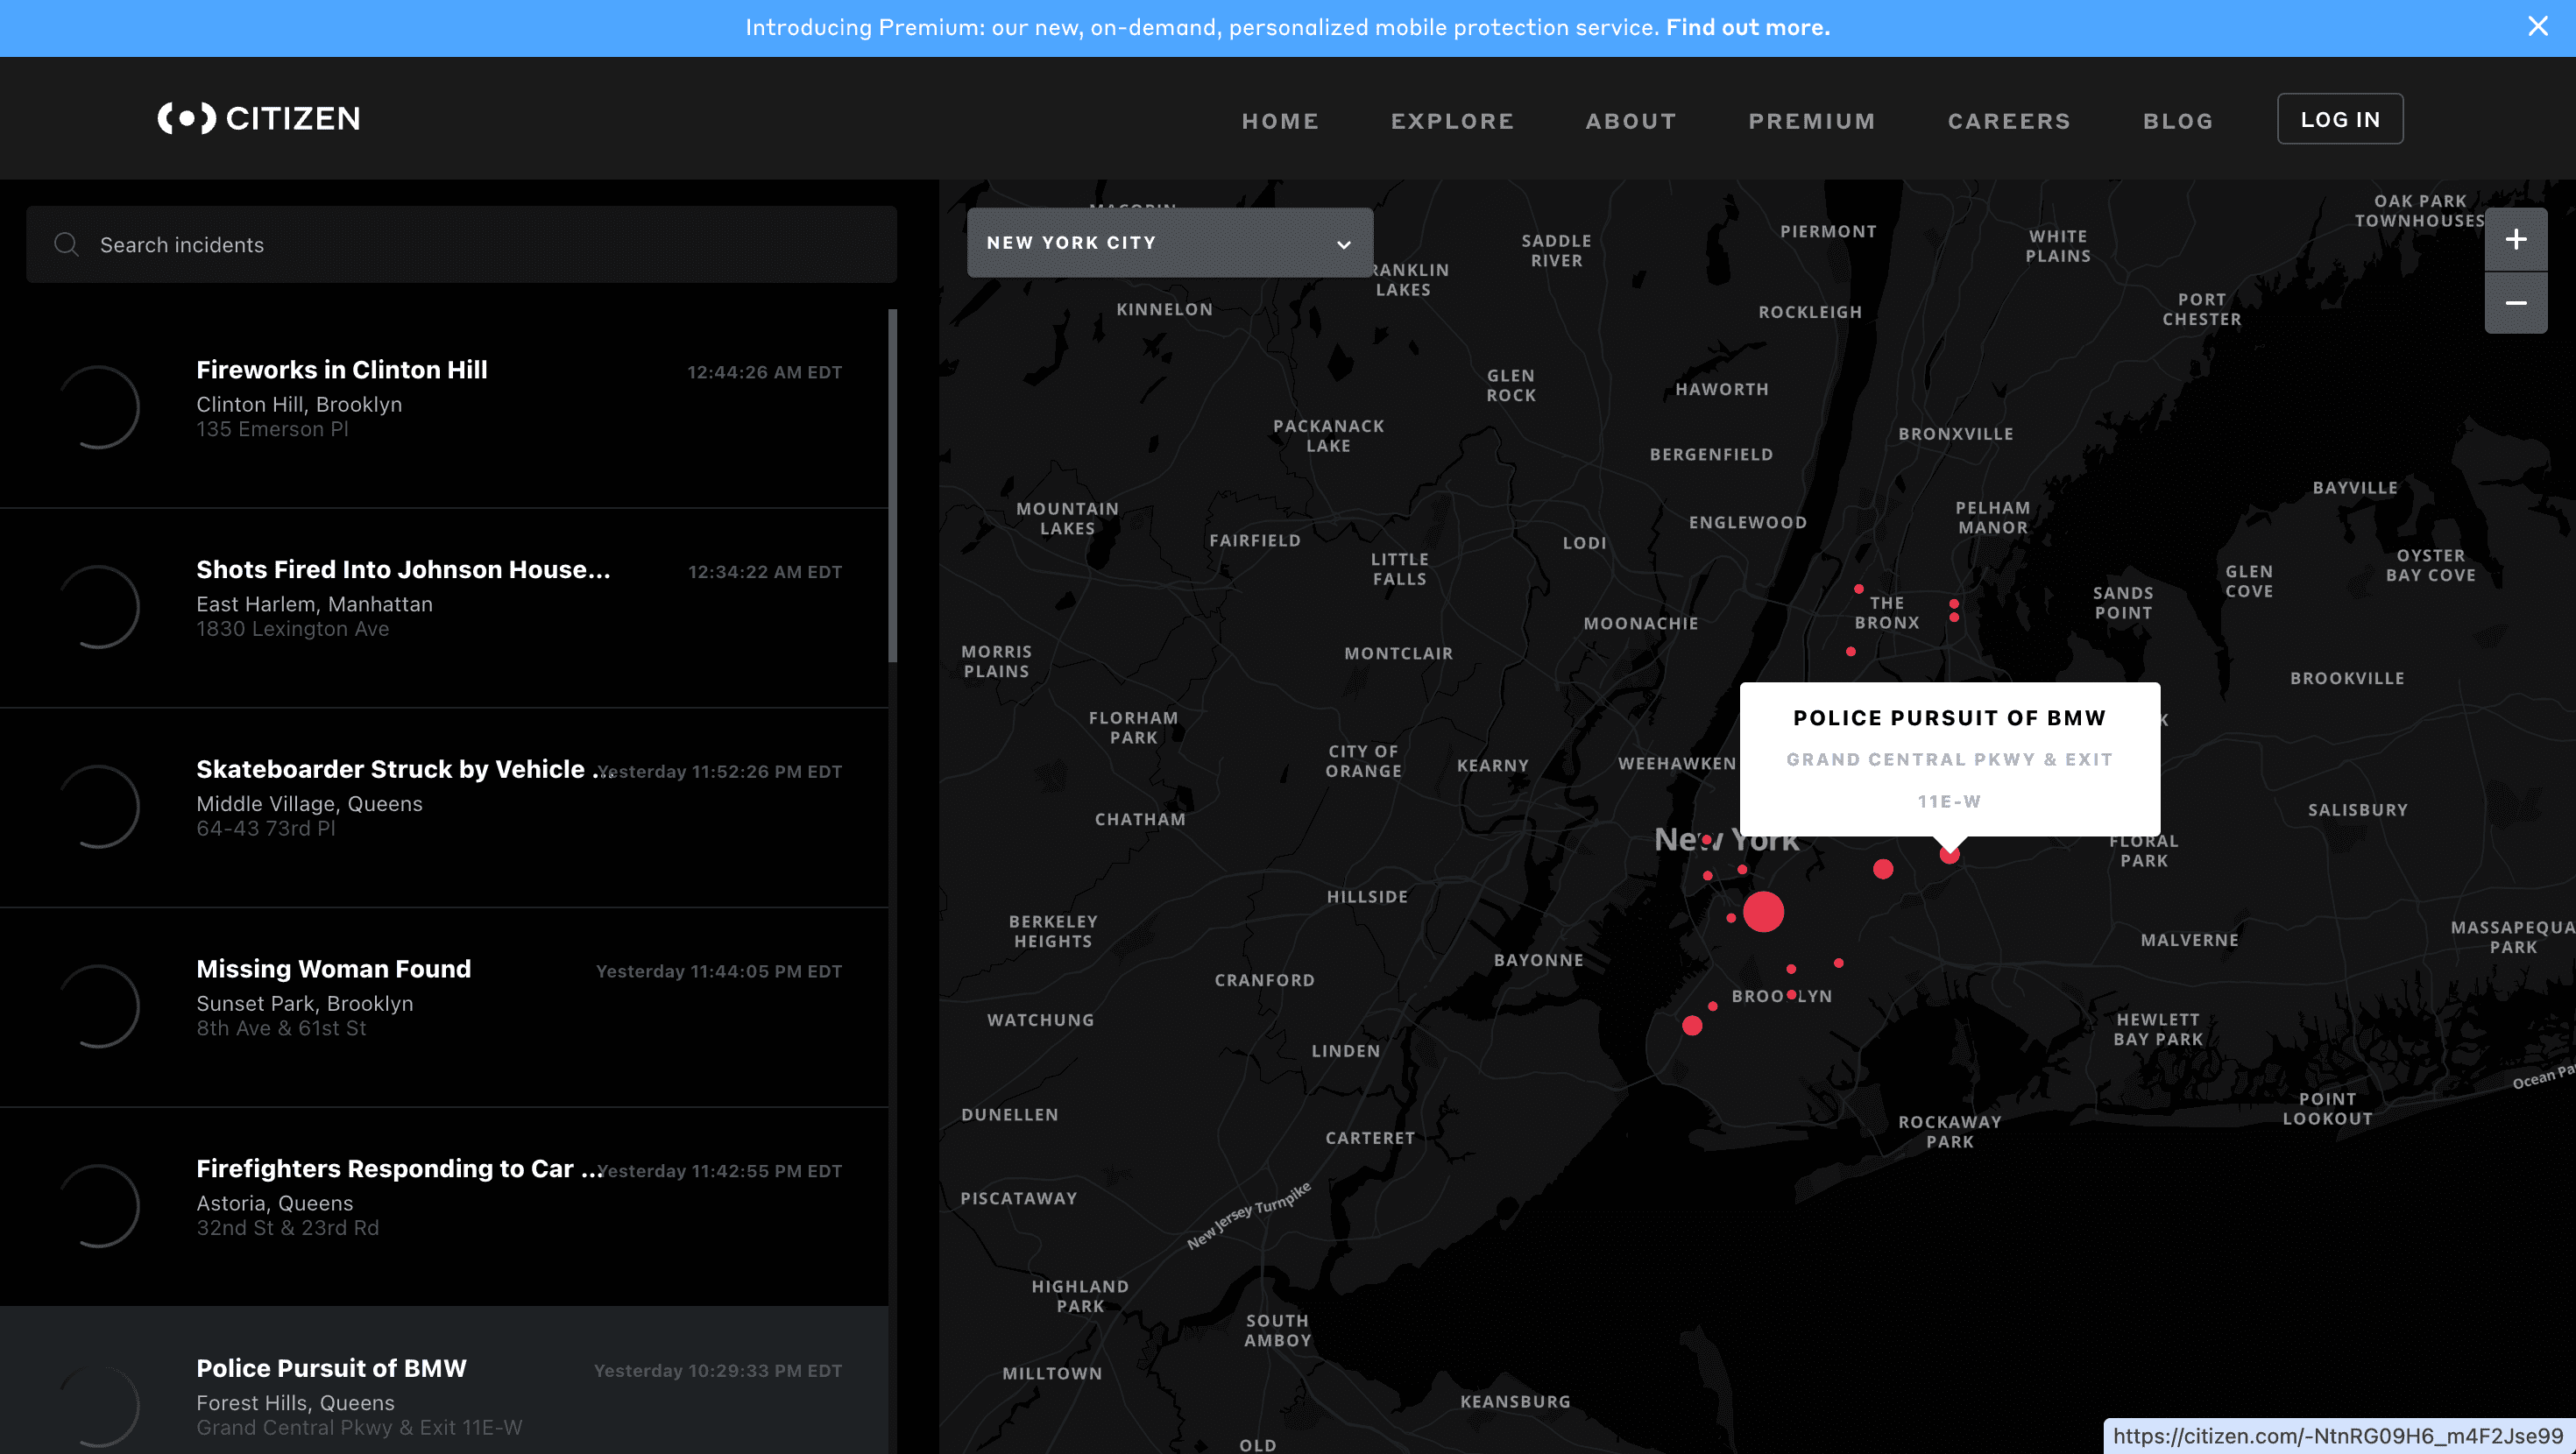Click the Shots Fired incident loading thumbnail
The height and width of the screenshot is (1454, 2576).
tap(98, 607)
